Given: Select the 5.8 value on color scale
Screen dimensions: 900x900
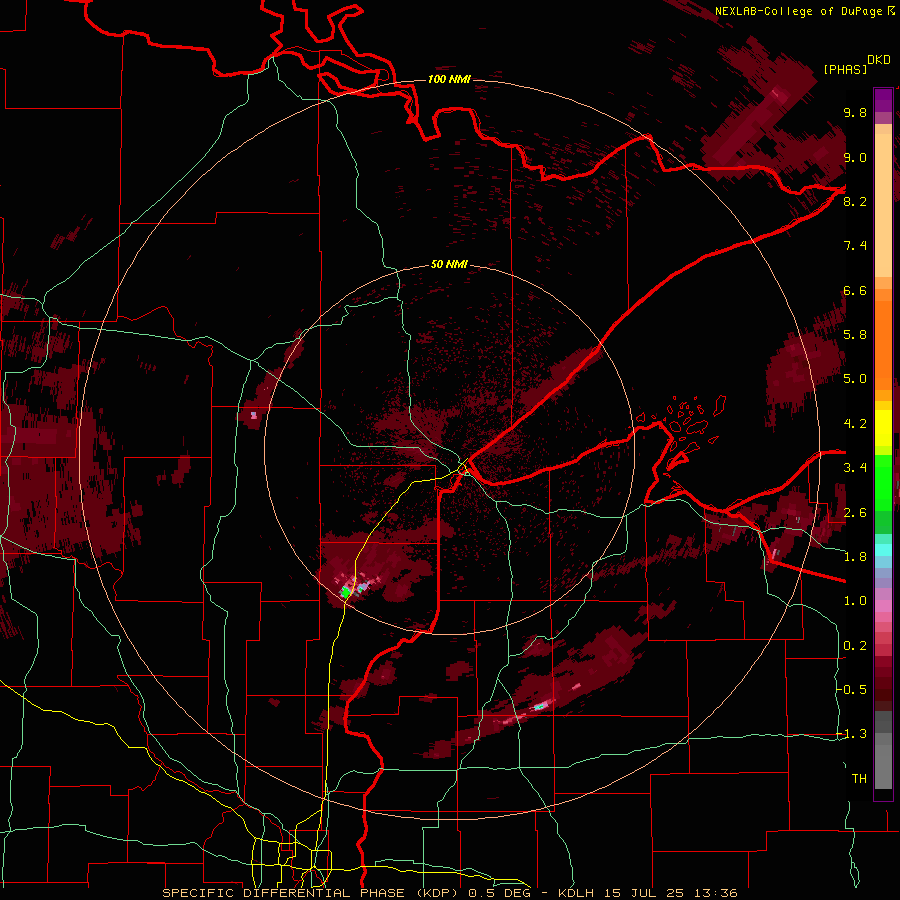Looking at the screenshot, I should click(855, 335).
